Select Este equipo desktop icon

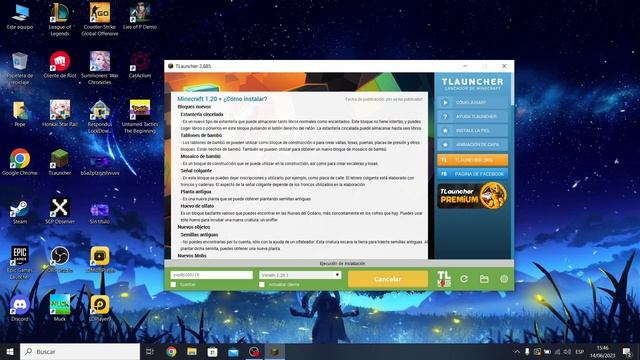point(20,16)
